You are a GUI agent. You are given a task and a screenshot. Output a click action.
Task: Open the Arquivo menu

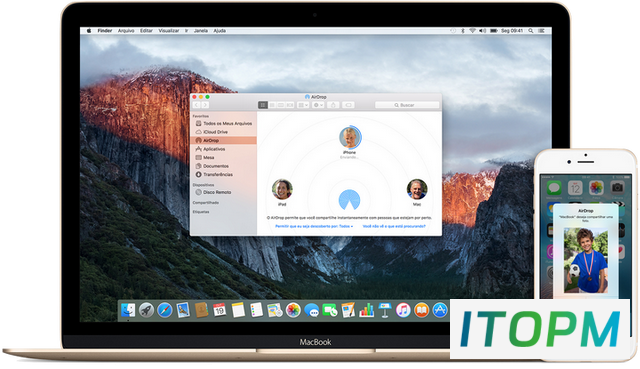126,31
